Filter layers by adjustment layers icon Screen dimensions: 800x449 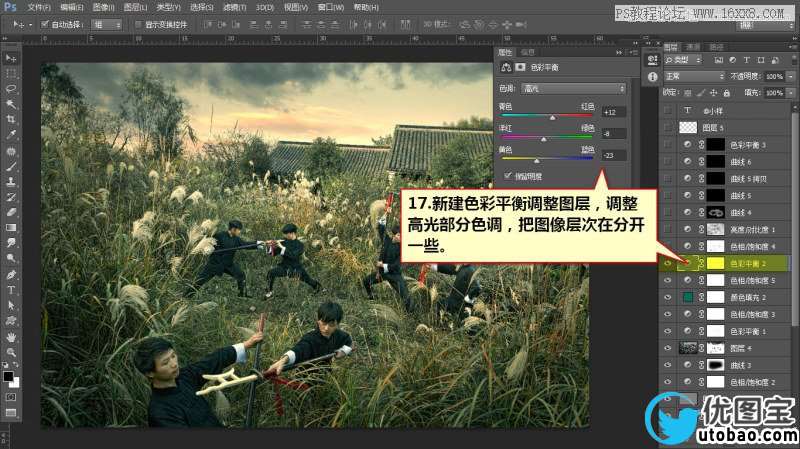point(733,60)
